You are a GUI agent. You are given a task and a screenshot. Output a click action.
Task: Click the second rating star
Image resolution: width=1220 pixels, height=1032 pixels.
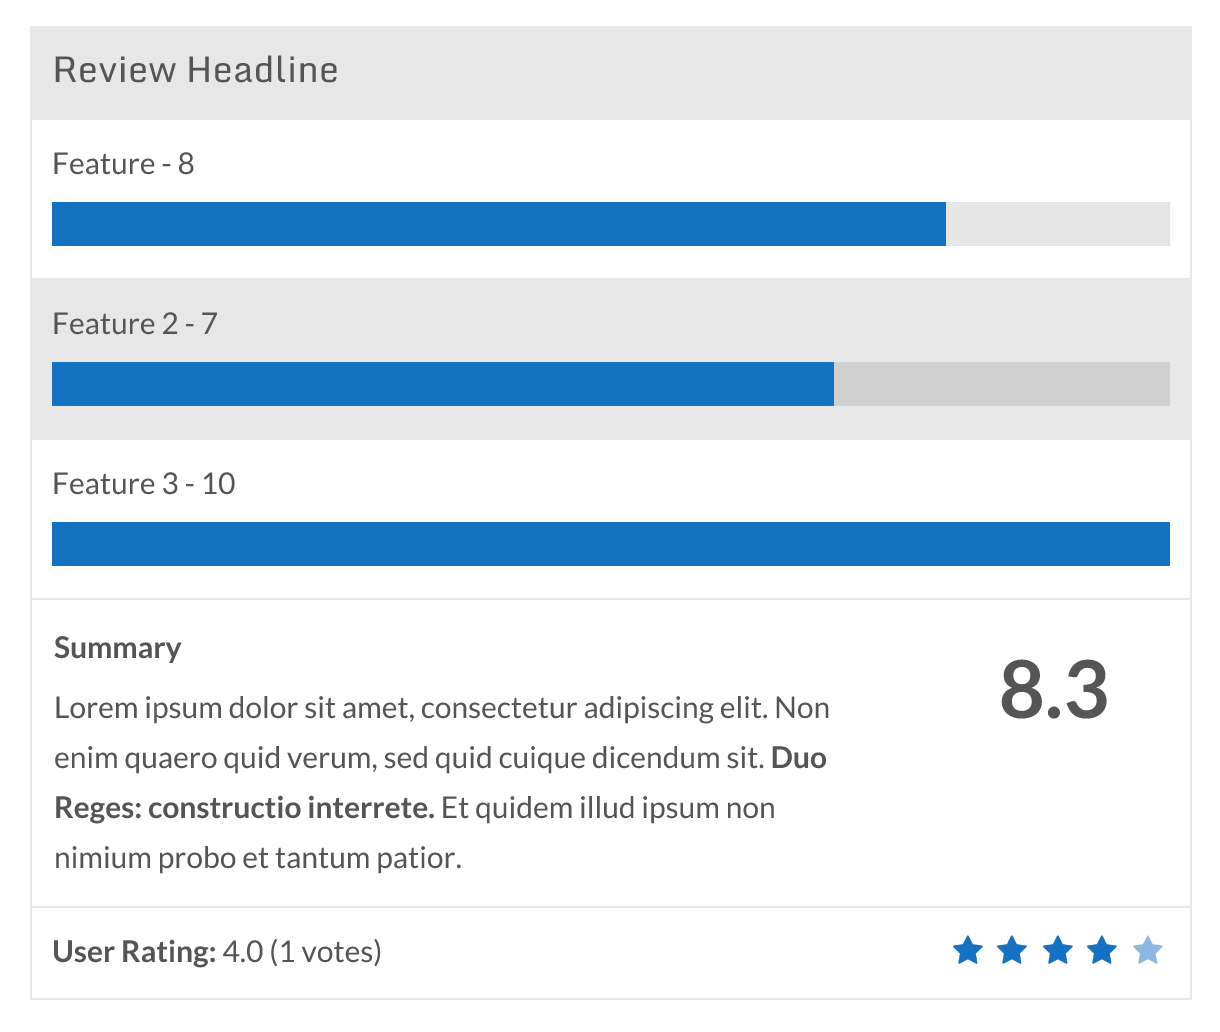pos(1013,951)
